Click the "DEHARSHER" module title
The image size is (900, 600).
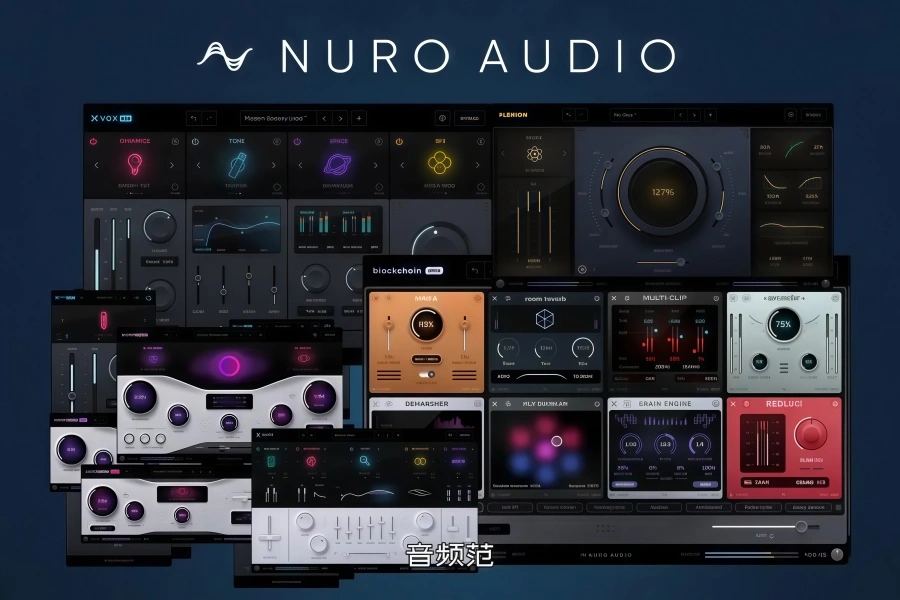pos(426,404)
